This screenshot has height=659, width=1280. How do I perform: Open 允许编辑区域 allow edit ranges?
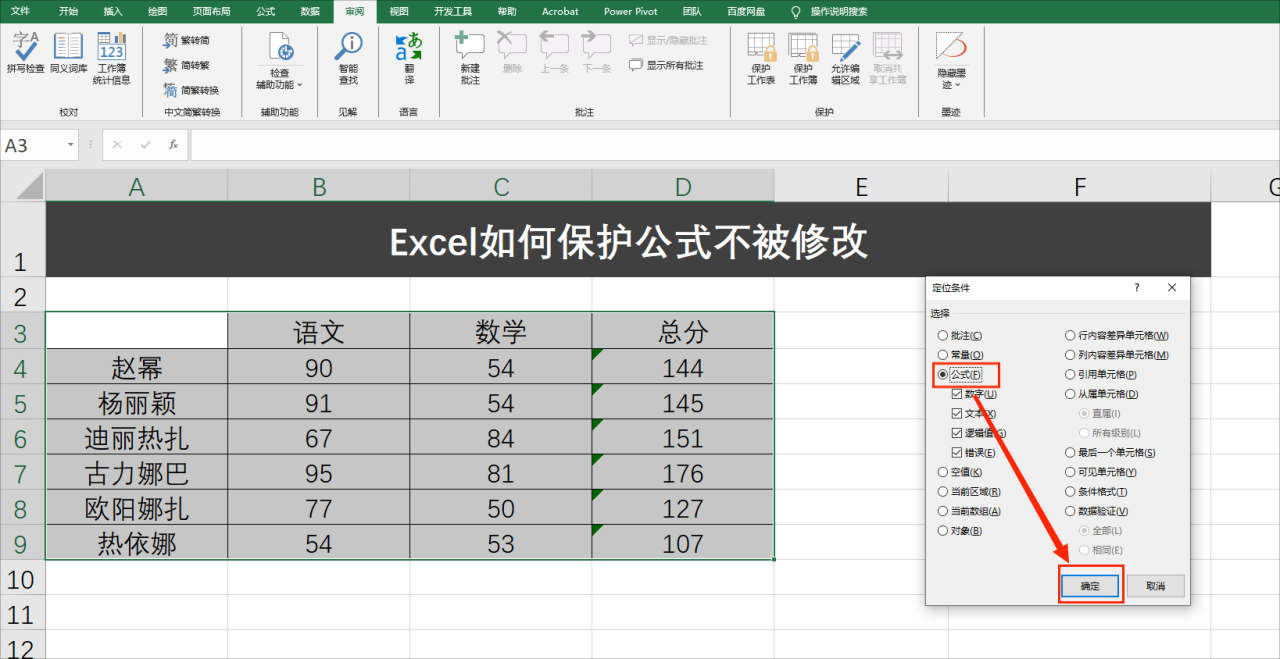point(845,59)
